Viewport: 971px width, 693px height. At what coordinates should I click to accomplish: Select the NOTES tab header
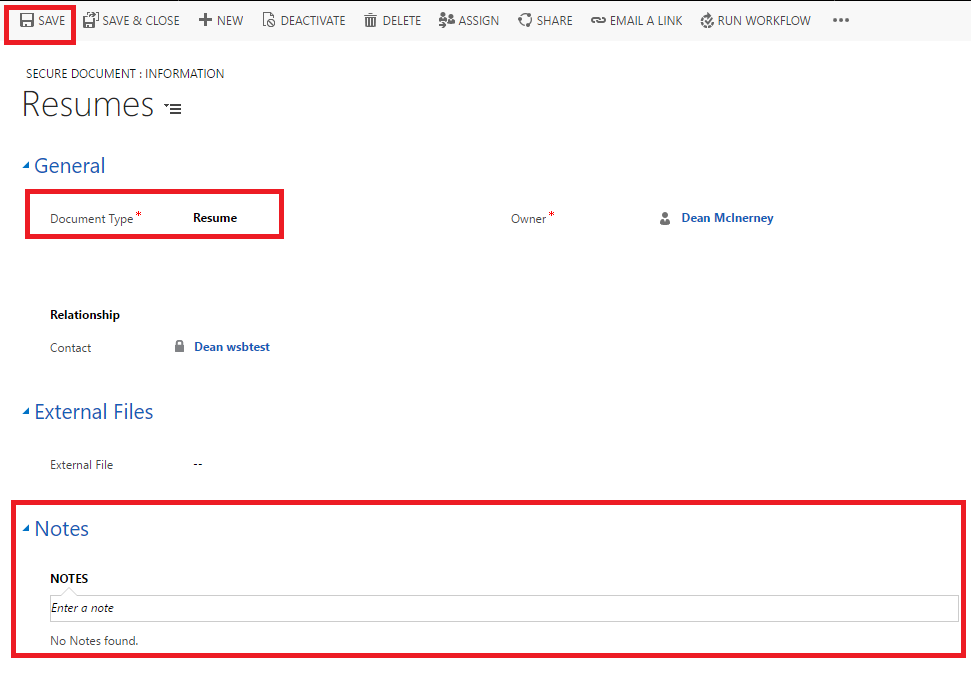point(69,579)
